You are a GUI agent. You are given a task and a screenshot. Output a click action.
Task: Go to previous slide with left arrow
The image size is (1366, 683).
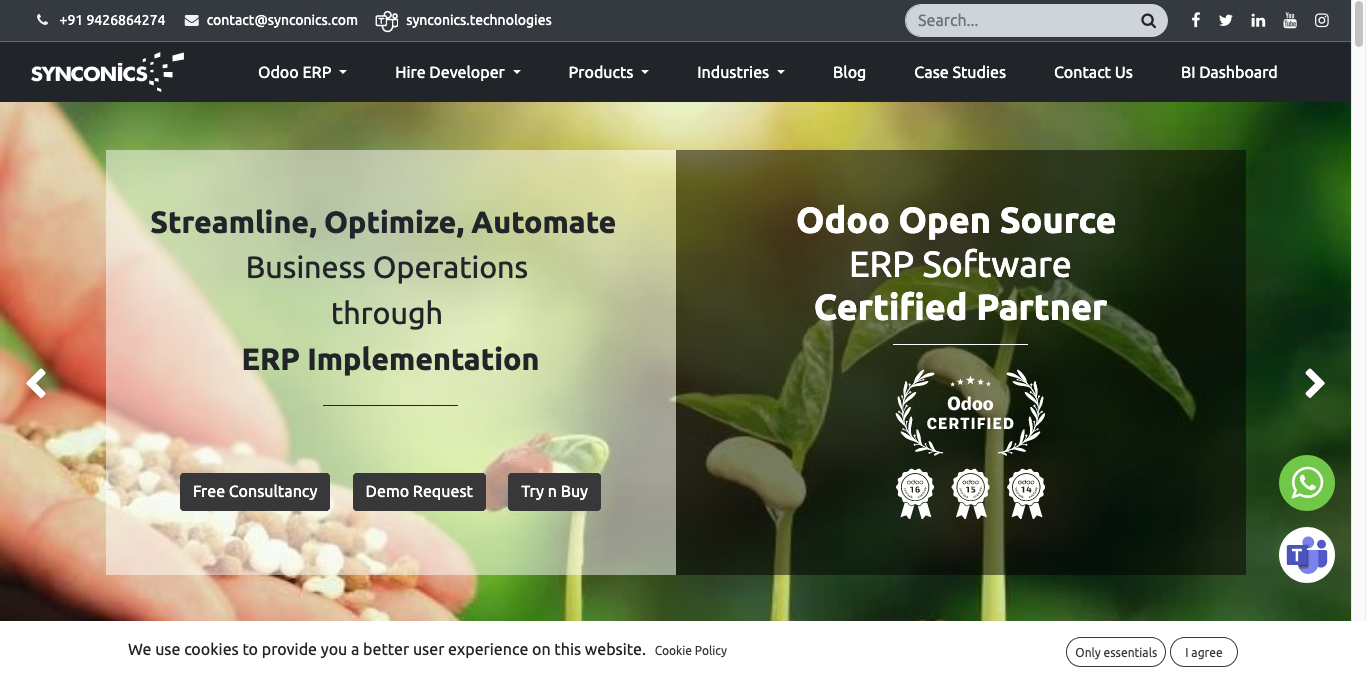[x=37, y=383]
